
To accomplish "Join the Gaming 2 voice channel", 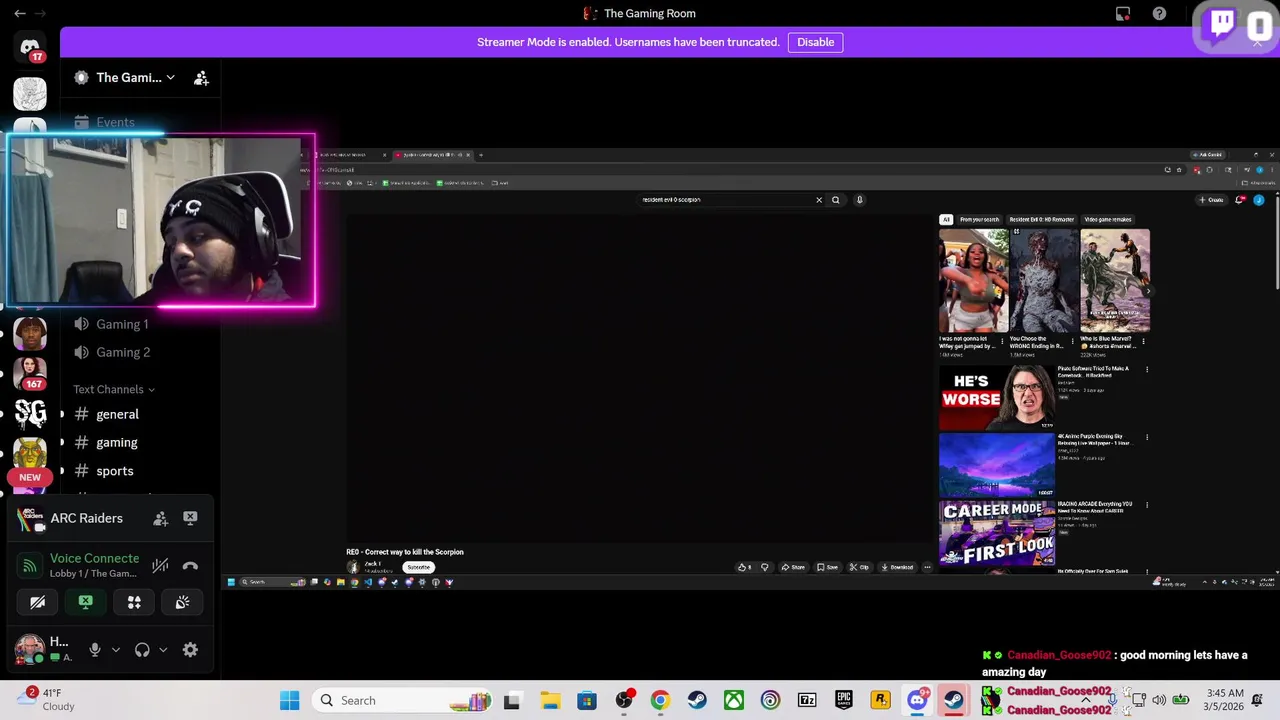I will tap(122, 352).
